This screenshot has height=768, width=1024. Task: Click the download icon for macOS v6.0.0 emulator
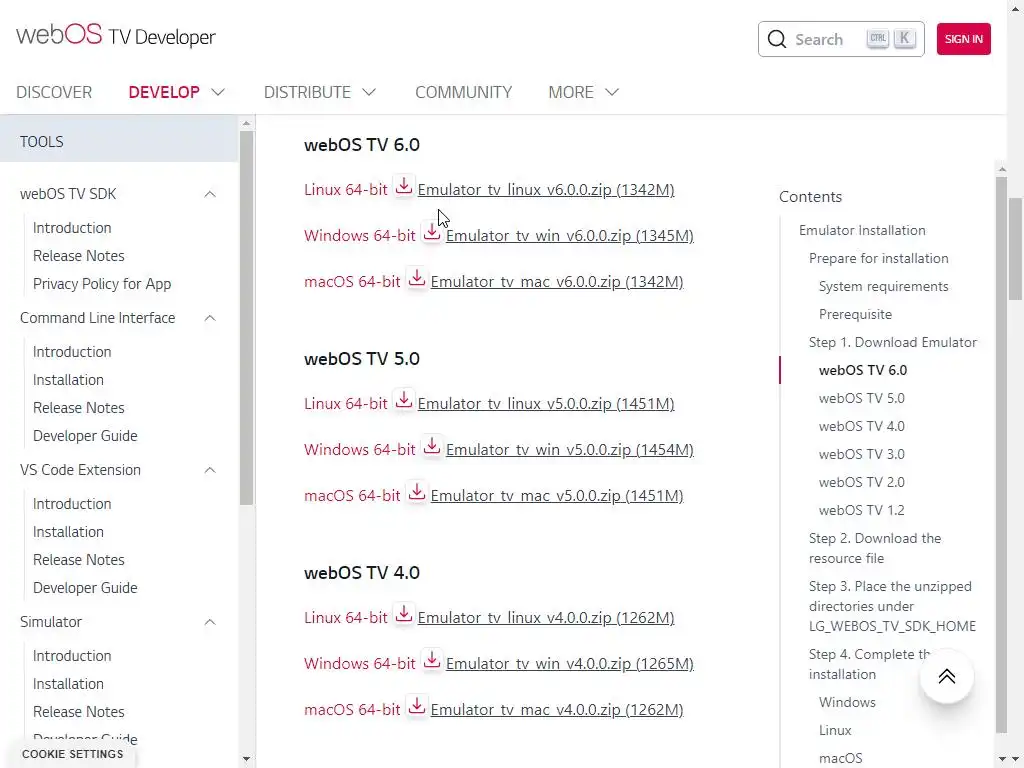pos(417,279)
